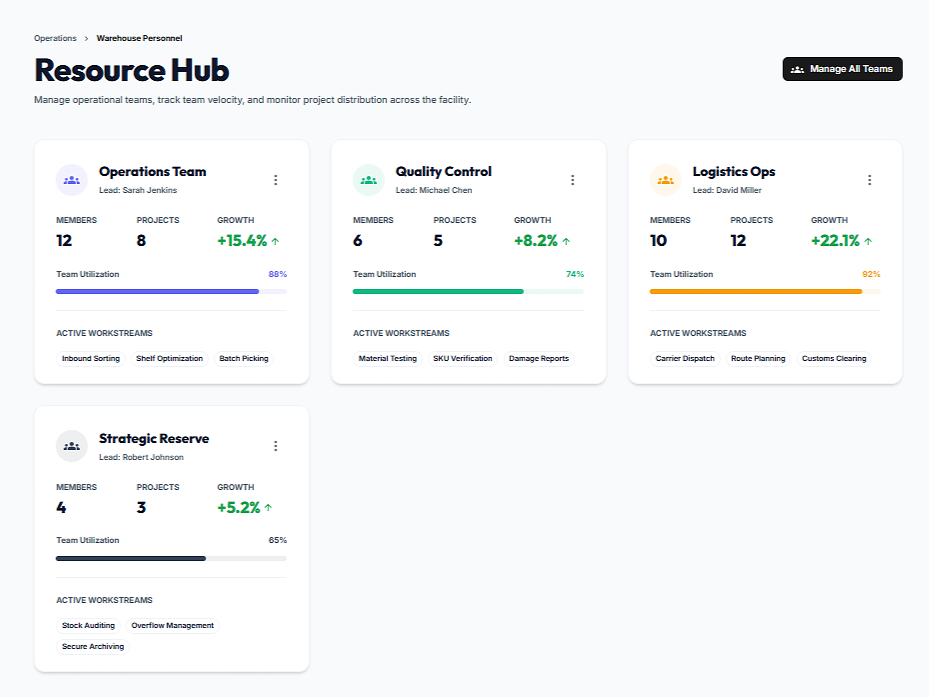Choose the SKU Verification workstream tag
Screen dimensions: 929x697
click(x=462, y=358)
